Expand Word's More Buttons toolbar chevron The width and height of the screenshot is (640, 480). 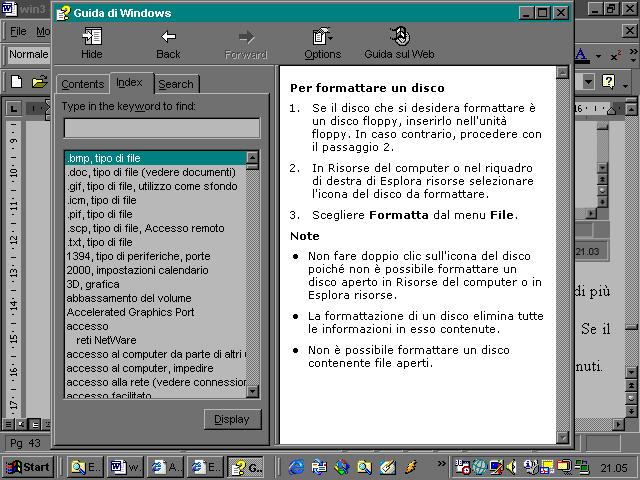633,55
